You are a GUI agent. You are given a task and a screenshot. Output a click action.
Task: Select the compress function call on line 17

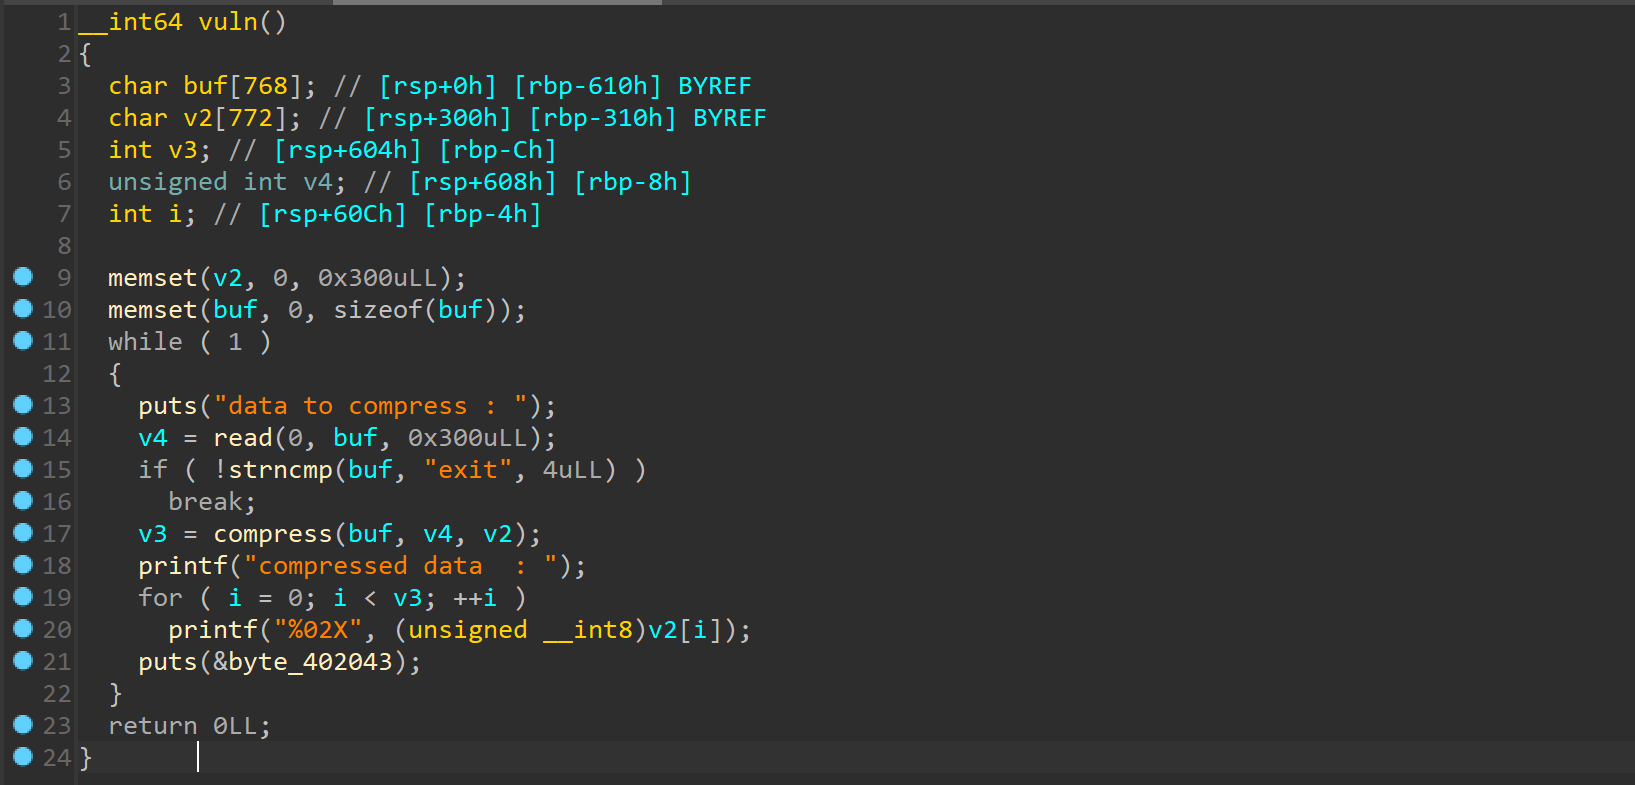pos(272,534)
